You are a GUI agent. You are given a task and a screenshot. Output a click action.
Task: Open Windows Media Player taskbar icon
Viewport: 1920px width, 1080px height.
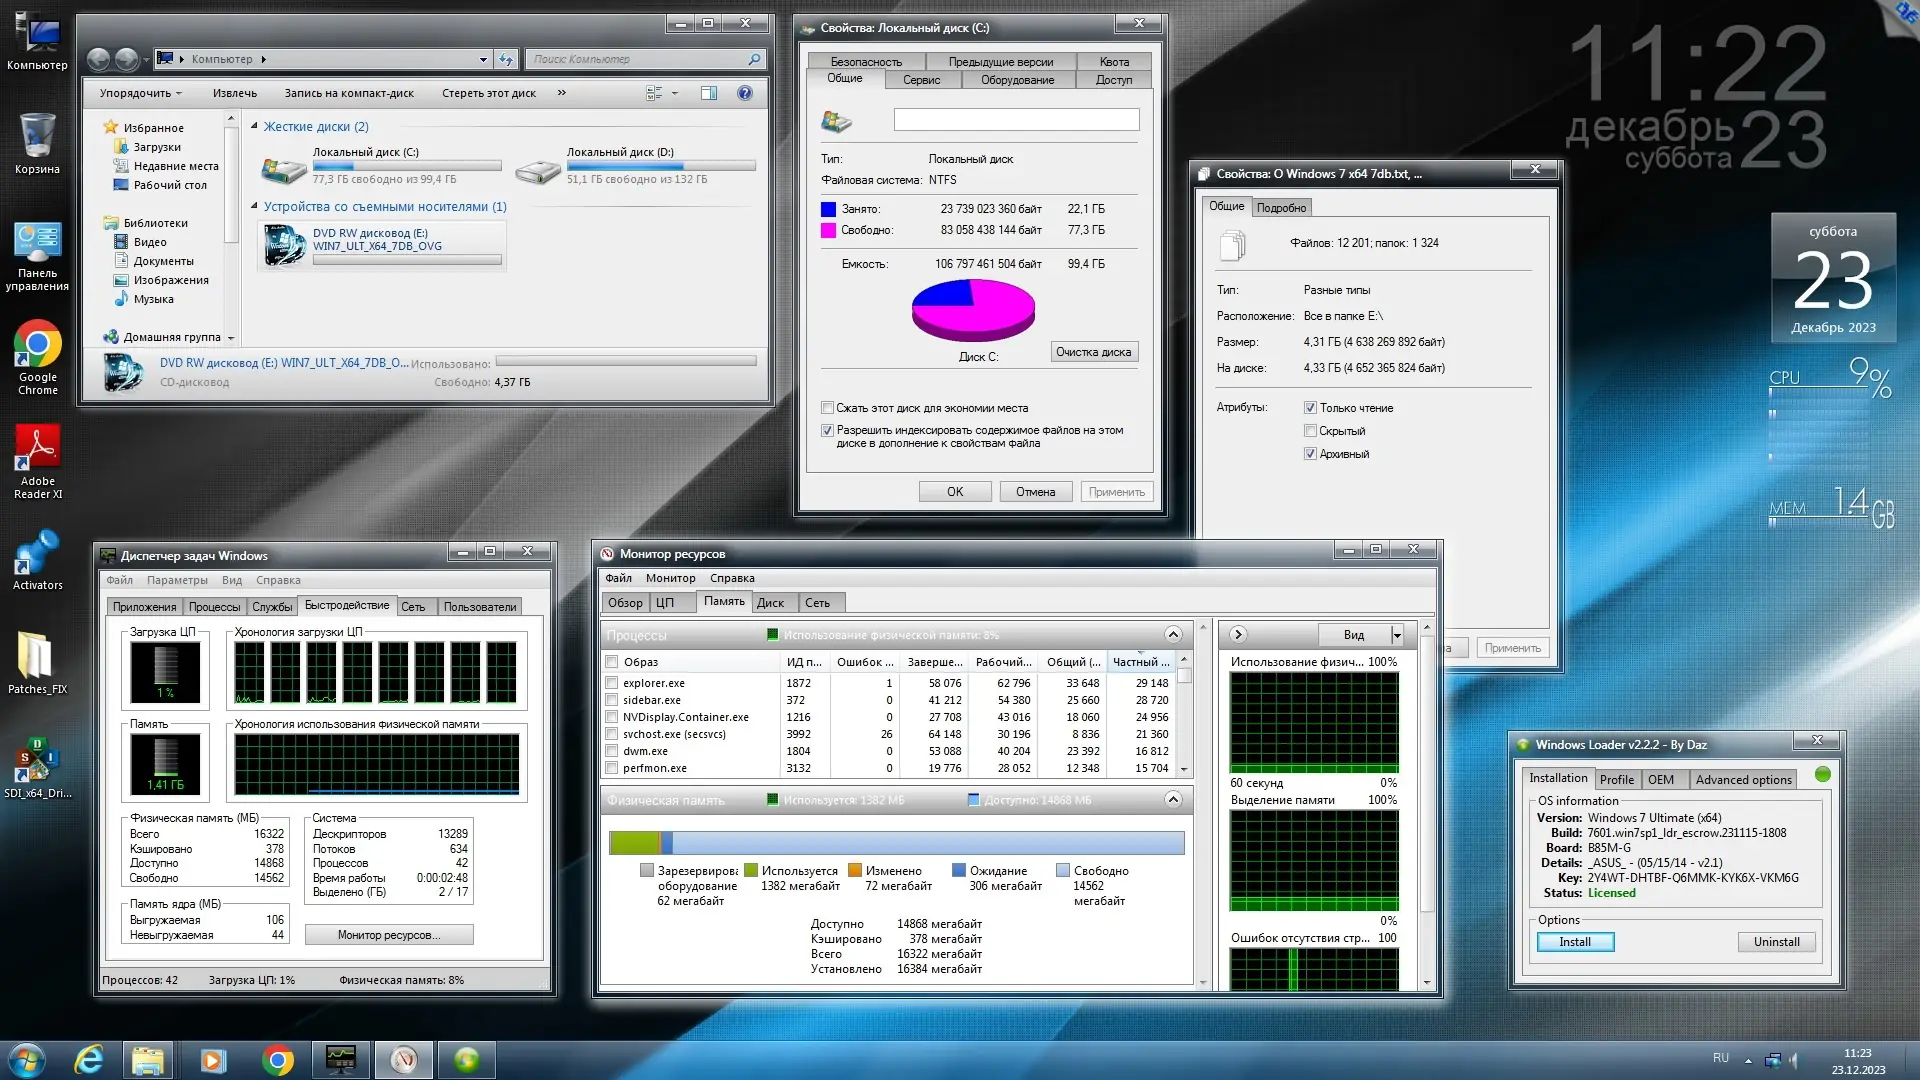tap(213, 1060)
